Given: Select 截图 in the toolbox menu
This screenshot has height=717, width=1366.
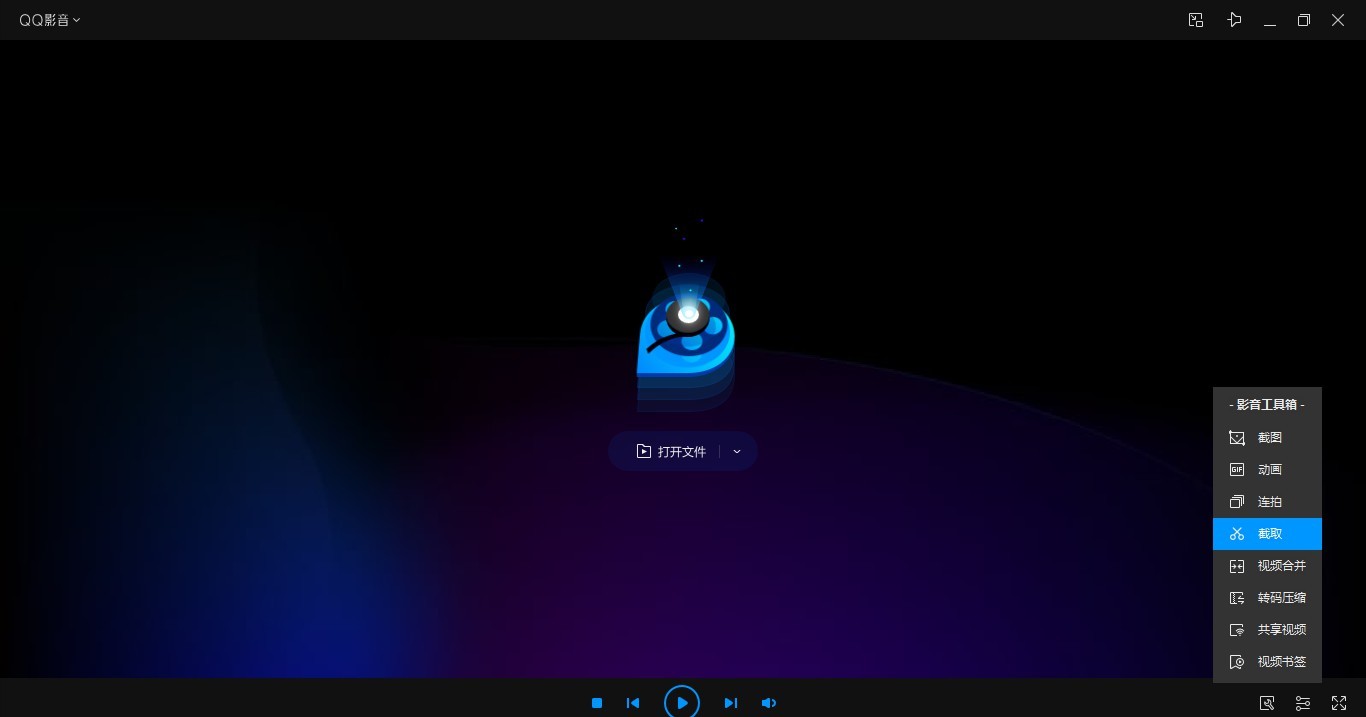Looking at the screenshot, I should pos(1267,438).
